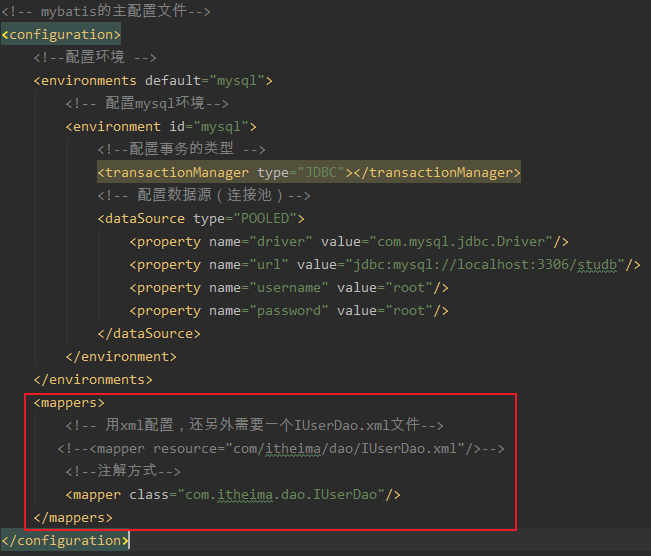
Task: Click the password property line
Action: coord(289,311)
